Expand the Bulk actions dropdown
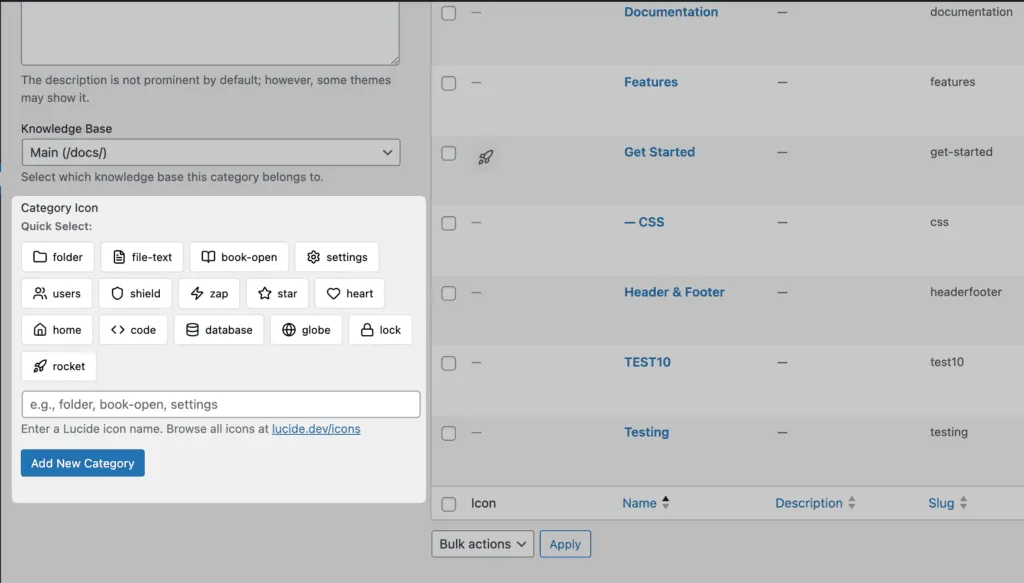 [x=484, y=544]
